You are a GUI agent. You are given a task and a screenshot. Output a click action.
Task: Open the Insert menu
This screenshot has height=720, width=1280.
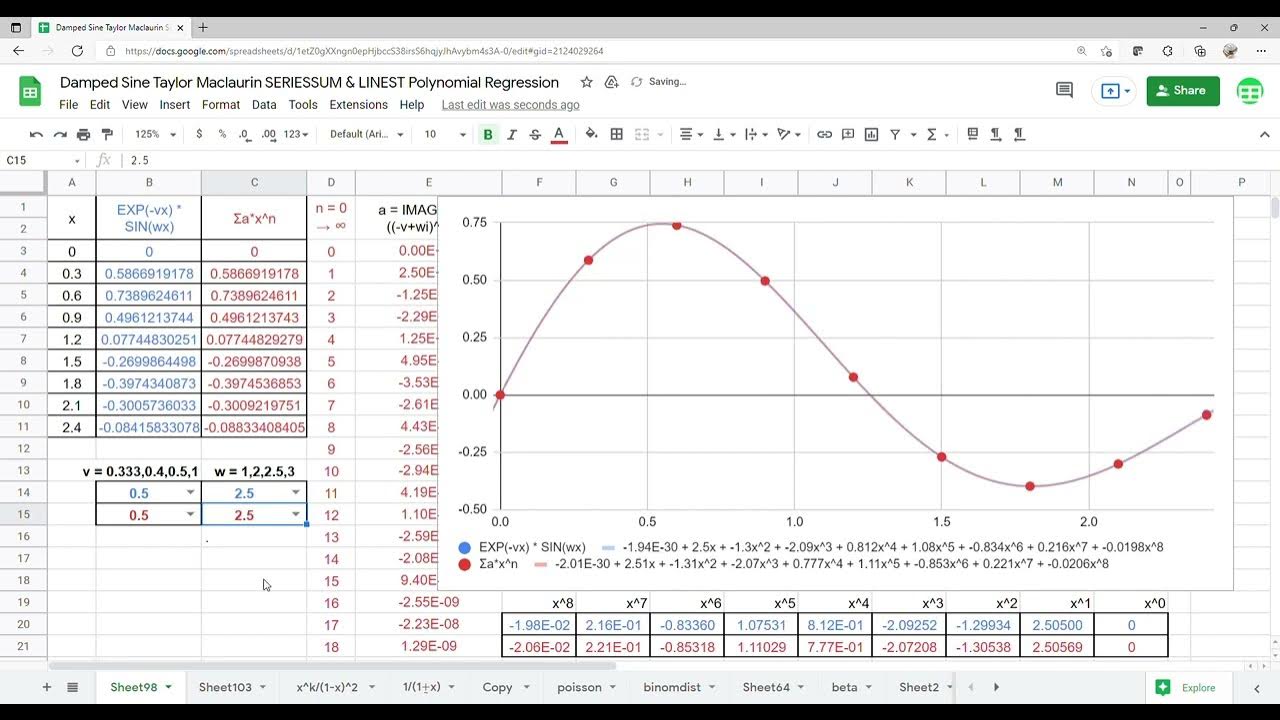point(175,104)
